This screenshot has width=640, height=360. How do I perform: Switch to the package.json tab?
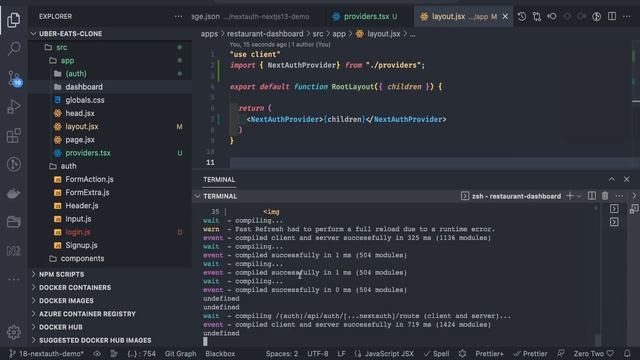tap(250, 17)
